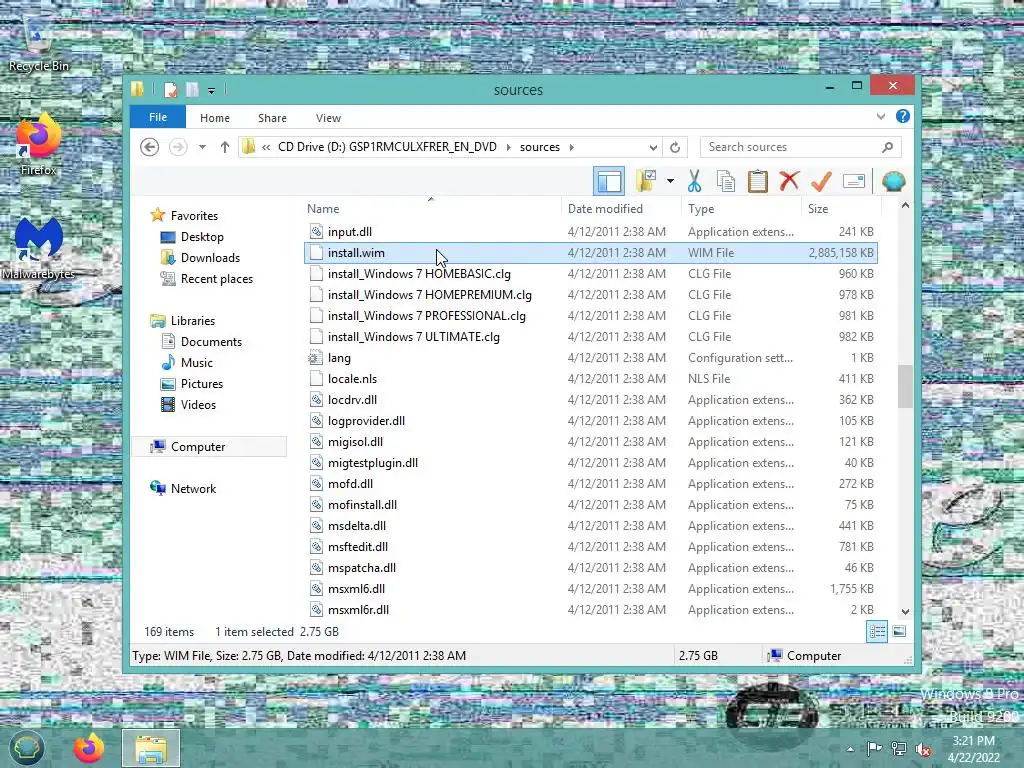Select Network in the navigation pane
The width and height of the screenshot is (1024, 768).
pos(193,488)
